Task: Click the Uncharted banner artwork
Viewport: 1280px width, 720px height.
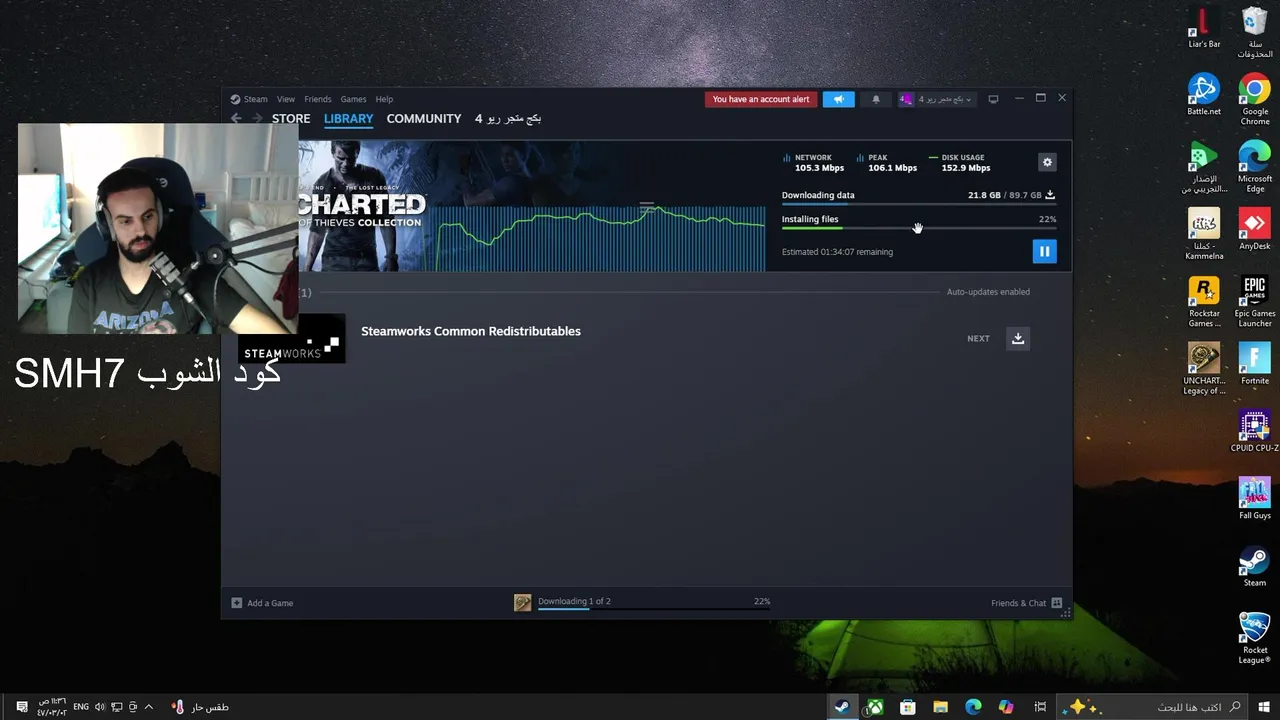Action: pyautogui.click(x=362, y=206)
